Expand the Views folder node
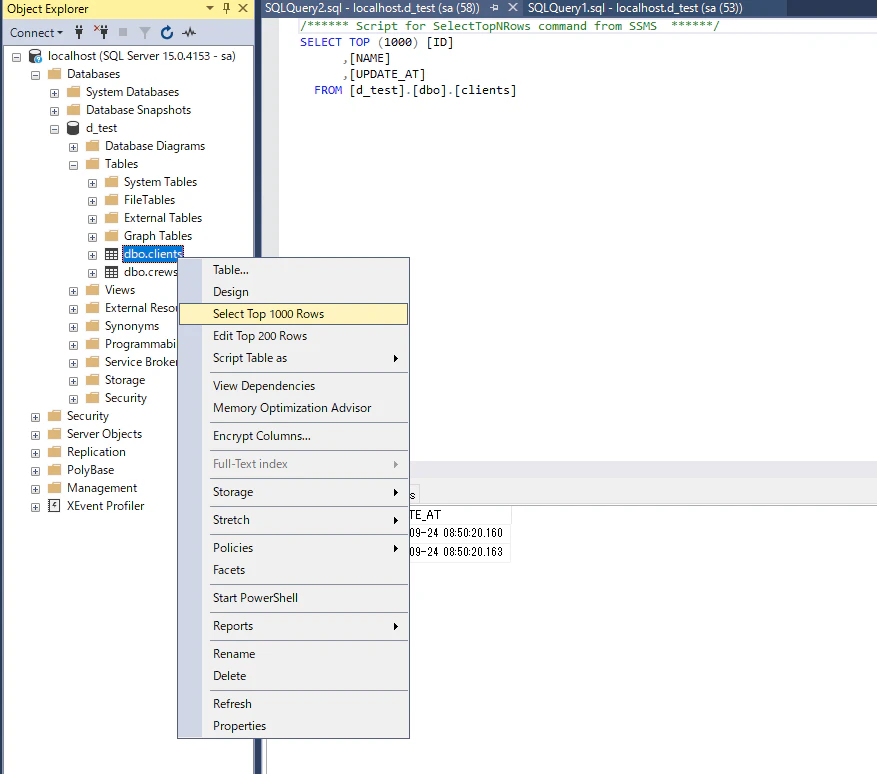Image resolution: width=877 pixels, height=774 pixels. click(73, 291)
